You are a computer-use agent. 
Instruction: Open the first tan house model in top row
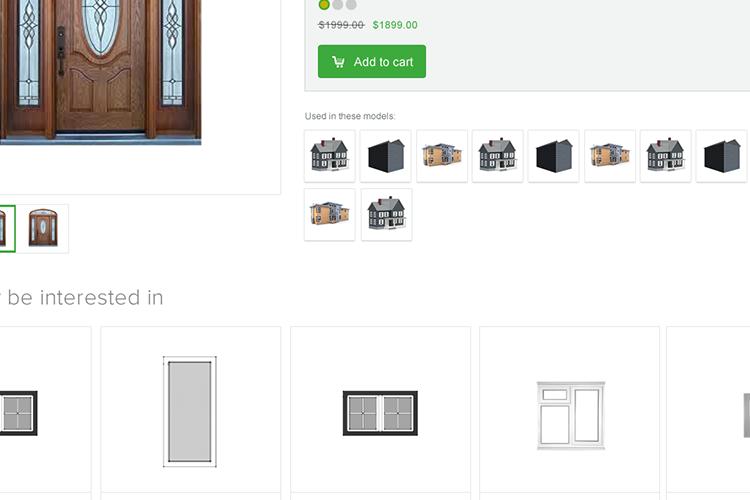coord(442,156)
